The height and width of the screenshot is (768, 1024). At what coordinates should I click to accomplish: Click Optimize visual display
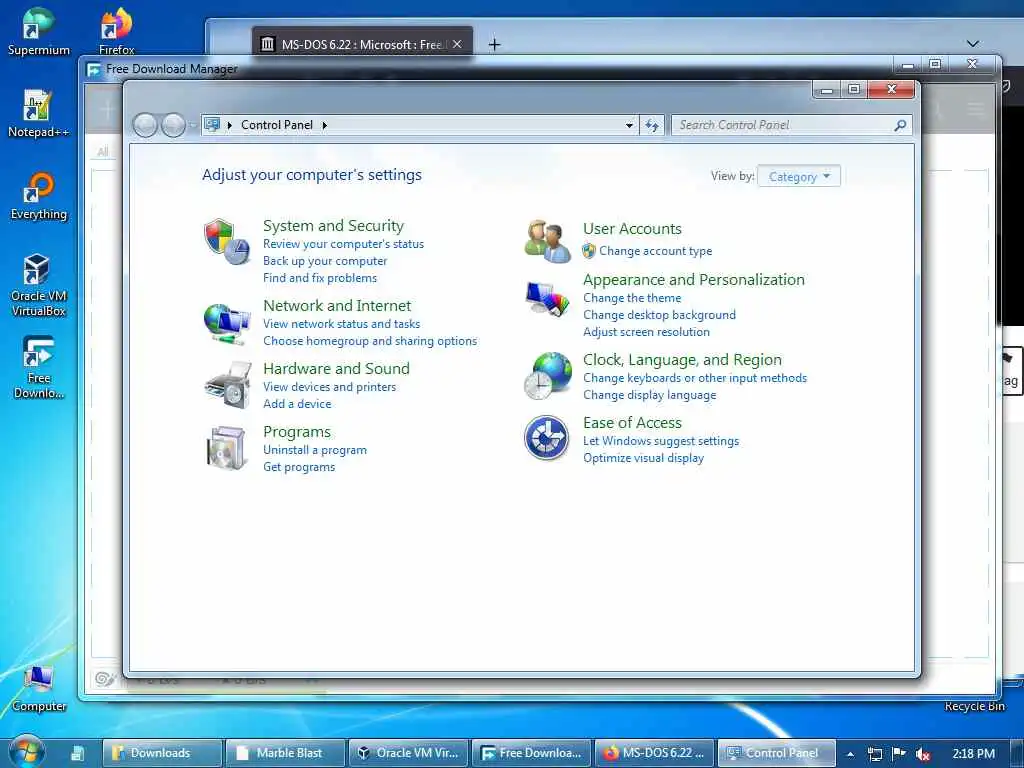[x=643, y=458]
